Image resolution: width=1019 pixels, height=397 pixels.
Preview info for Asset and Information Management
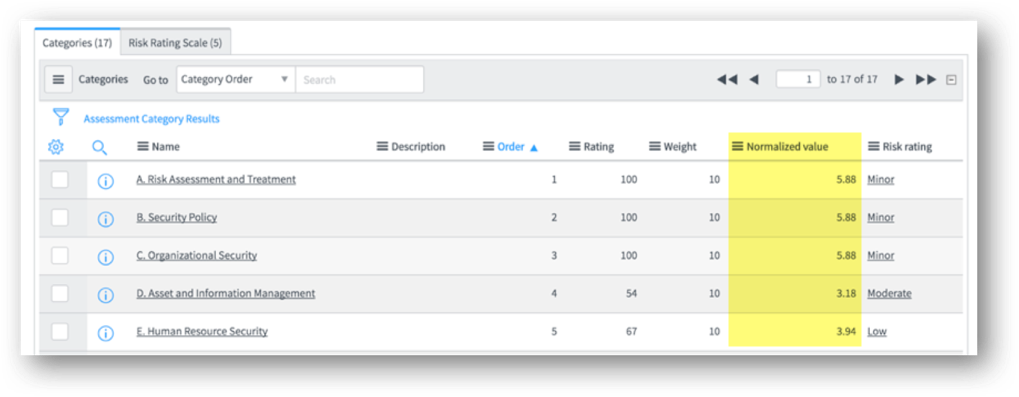[x=105, y=296]
